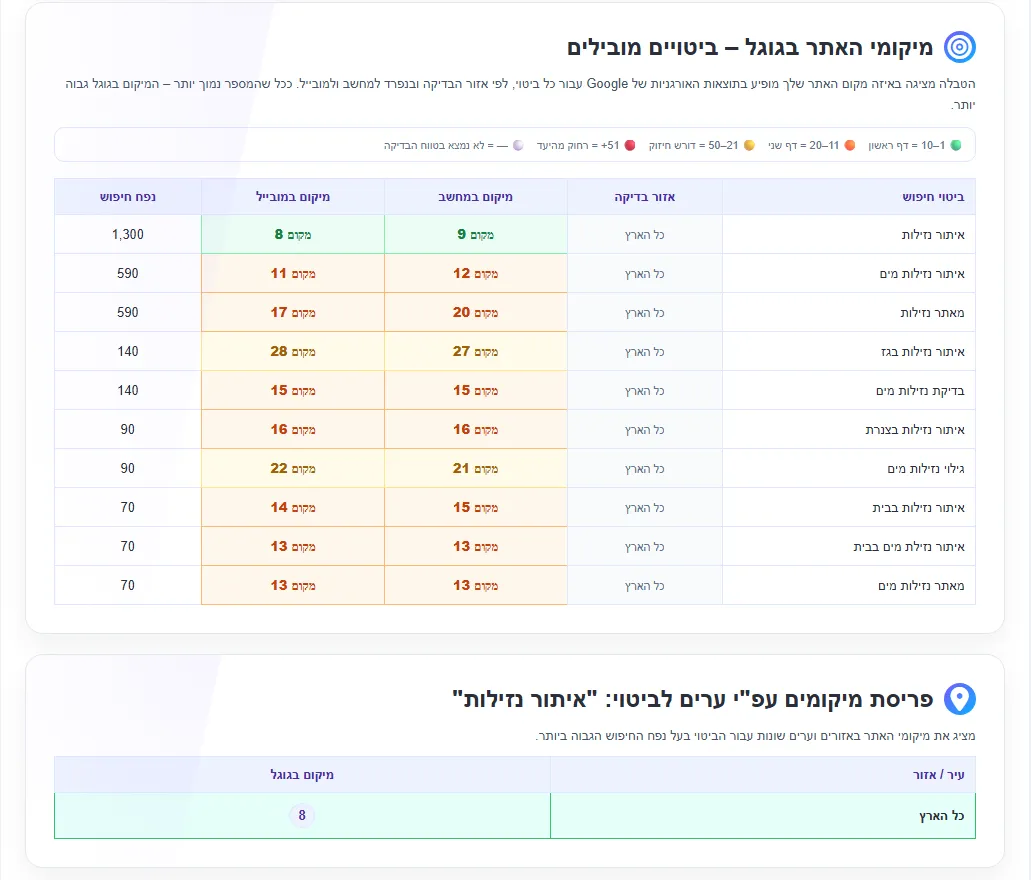Click the כל הארץ cell in cities table

point(763,816)
